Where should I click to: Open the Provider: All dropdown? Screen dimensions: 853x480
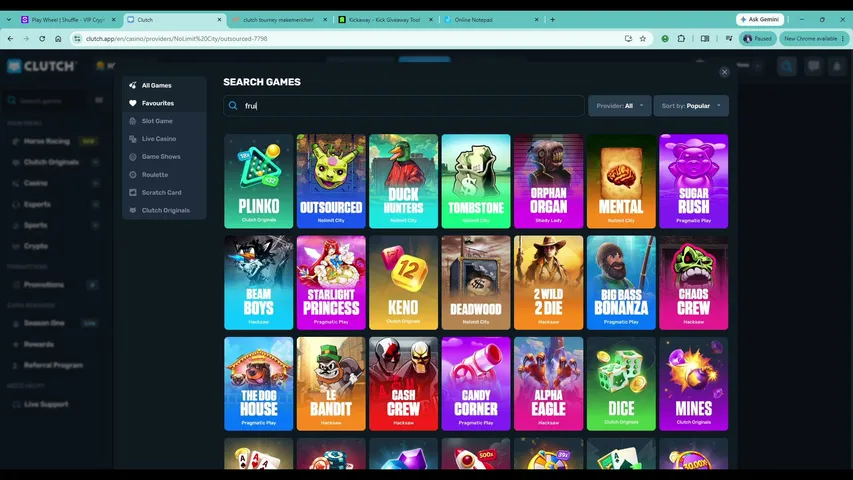[x=619, y=106]
